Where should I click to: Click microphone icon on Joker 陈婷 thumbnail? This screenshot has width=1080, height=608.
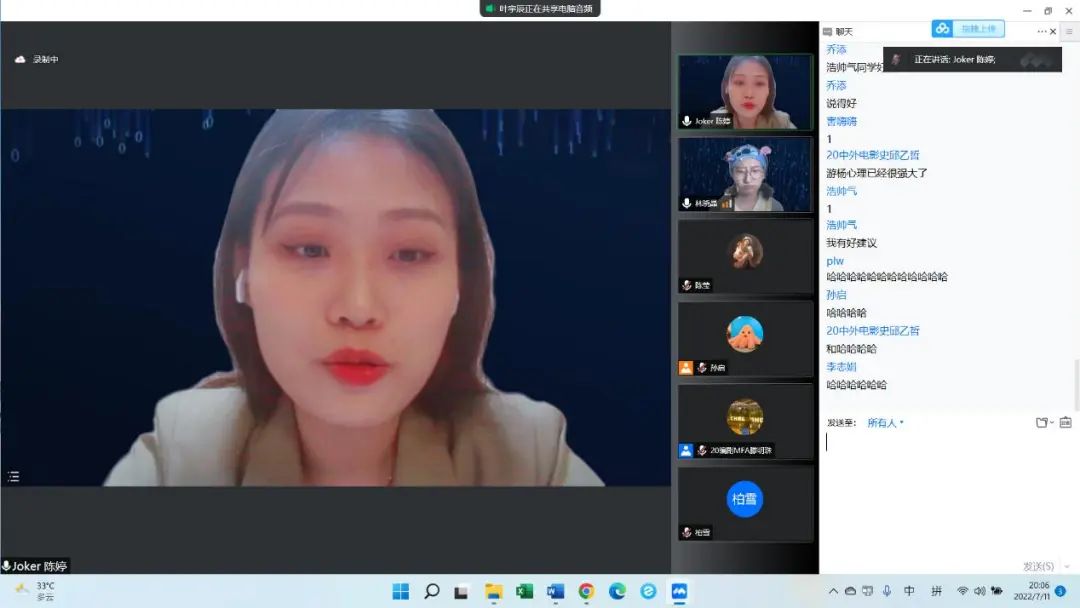[687, 121]
